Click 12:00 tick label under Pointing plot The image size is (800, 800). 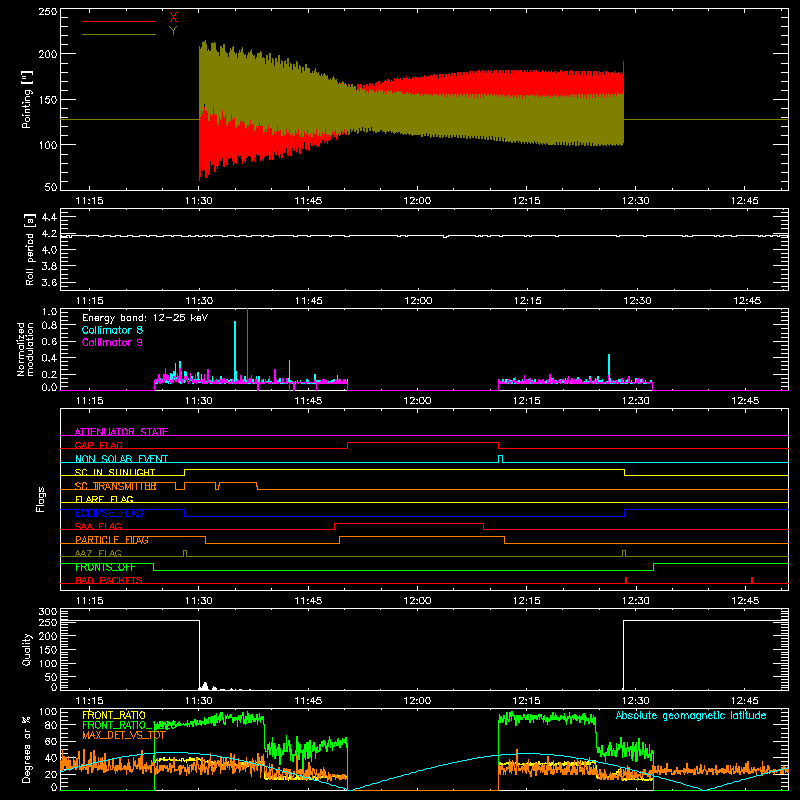tap(417, 201)
